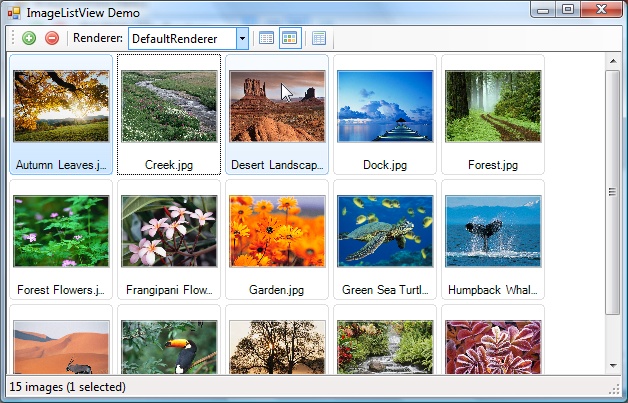Minimize the ImageListView Demo window
The width and height of the screenshot is (628, 403).
click(x=543, y=10)
